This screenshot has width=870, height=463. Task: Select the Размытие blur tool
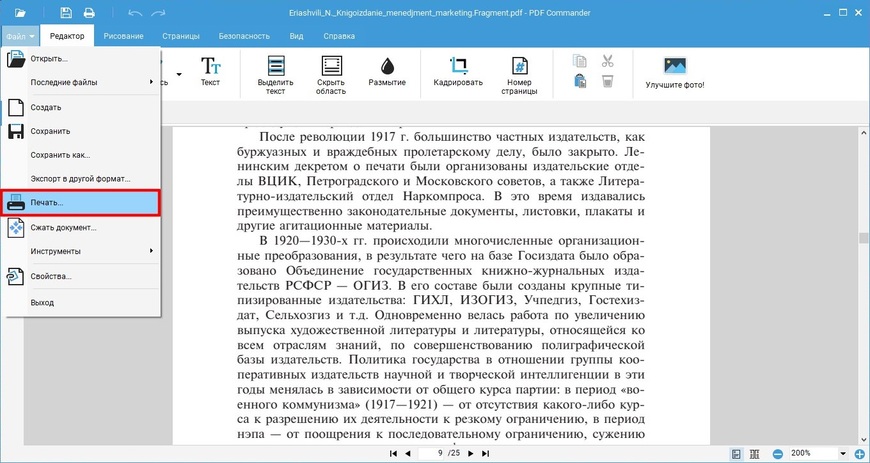pos(387,72)
